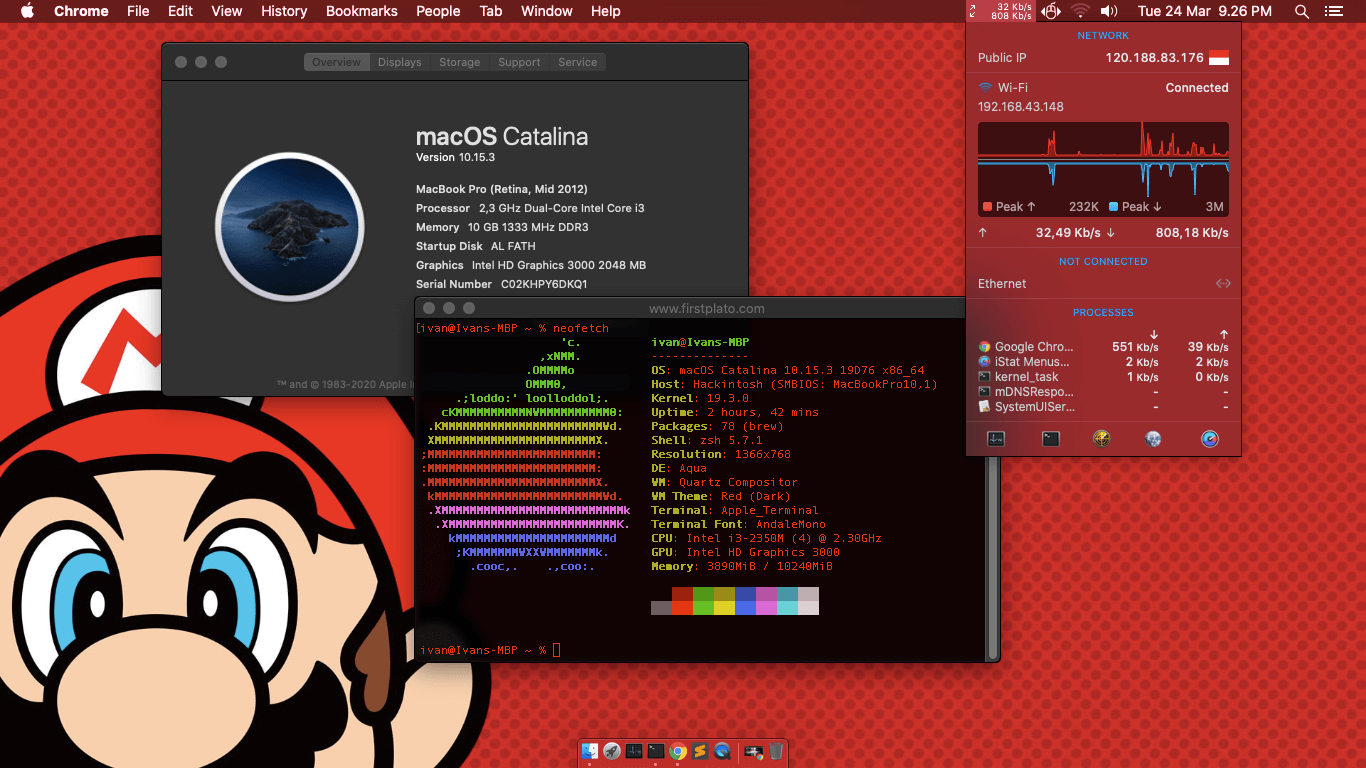This screenshot has width=1366, height=768.
Task: Click Google Chrome process icon in iStat
Action: click(984, 347)
